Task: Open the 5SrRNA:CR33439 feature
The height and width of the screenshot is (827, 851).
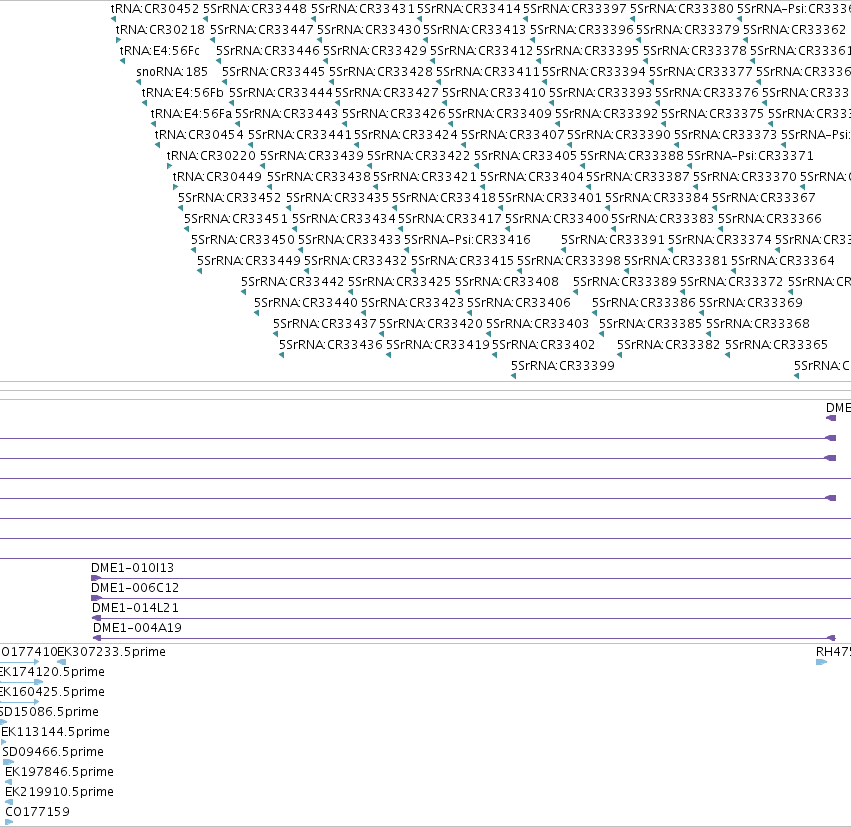Action: tap(312, 156)
